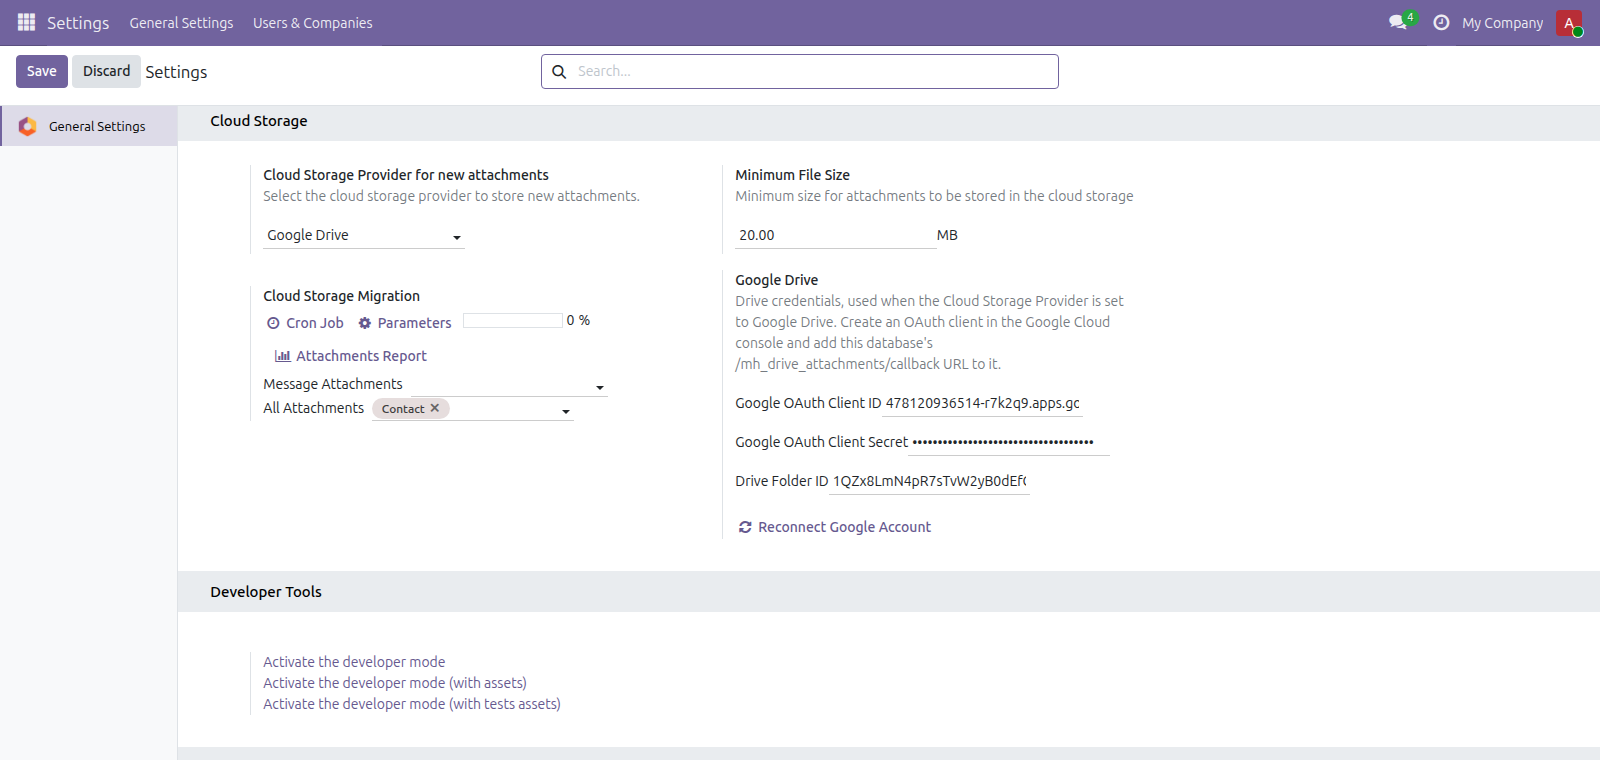Select General Settings in the sidebar
The width and height of the screenshot is (1600, 760).
(89, 126)
